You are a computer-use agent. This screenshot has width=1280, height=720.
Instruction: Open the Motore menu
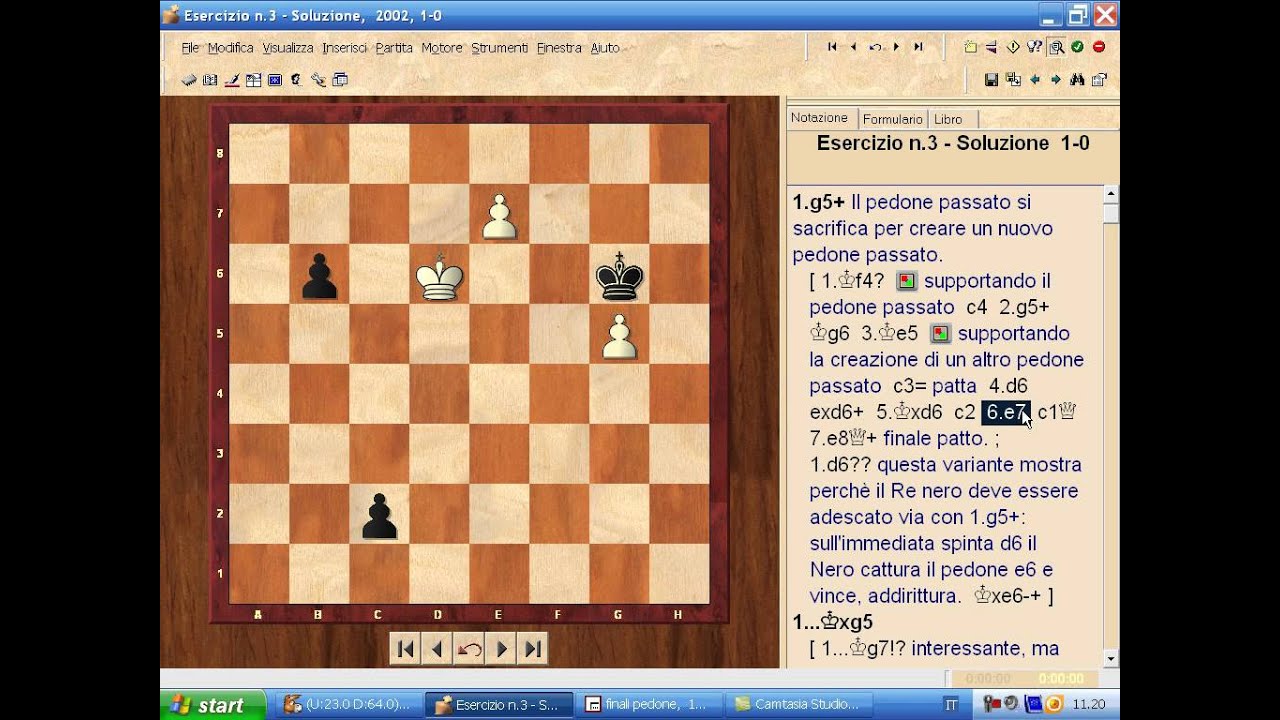pos(442,48)
